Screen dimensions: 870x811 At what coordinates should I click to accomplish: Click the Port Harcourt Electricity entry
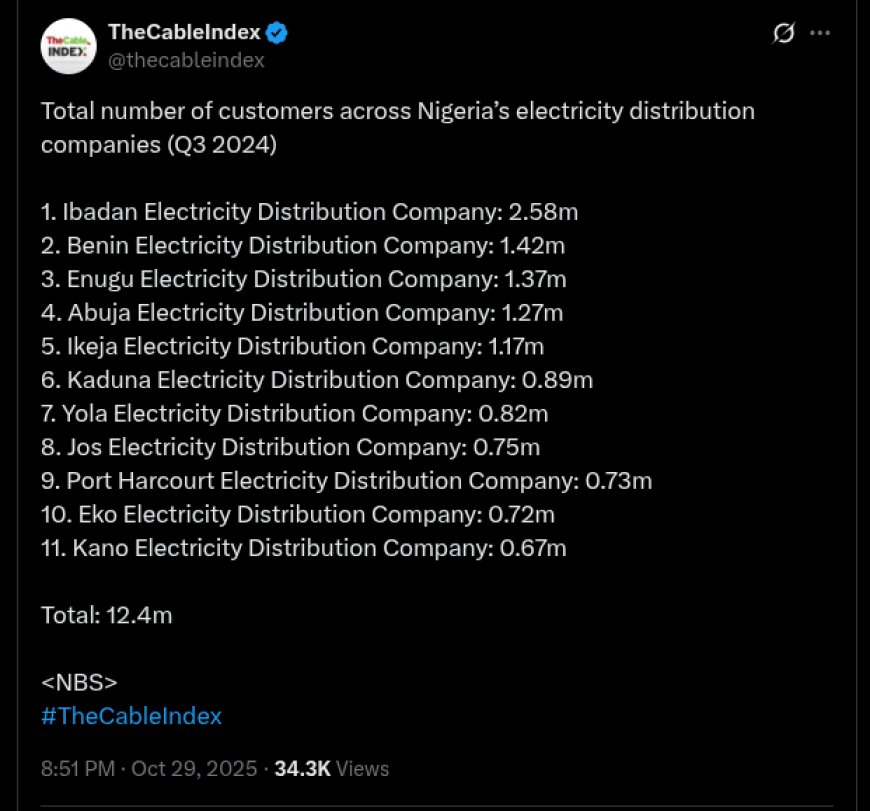click(345, 480)
